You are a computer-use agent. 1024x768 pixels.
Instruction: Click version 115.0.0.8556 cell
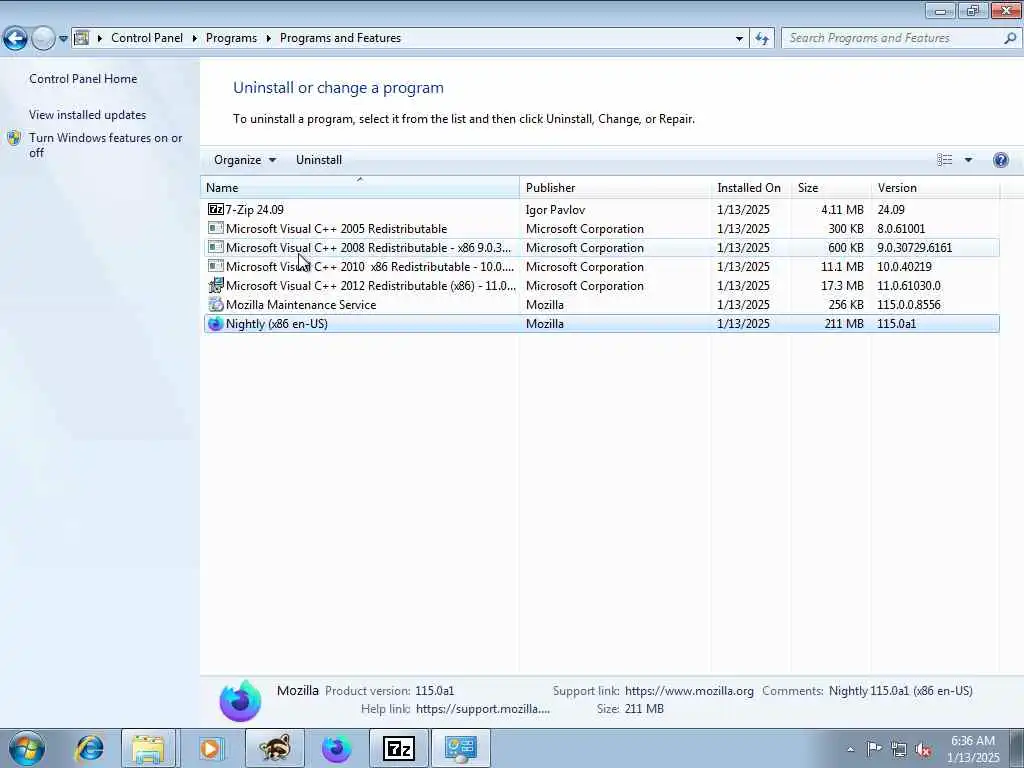(908, 304)
